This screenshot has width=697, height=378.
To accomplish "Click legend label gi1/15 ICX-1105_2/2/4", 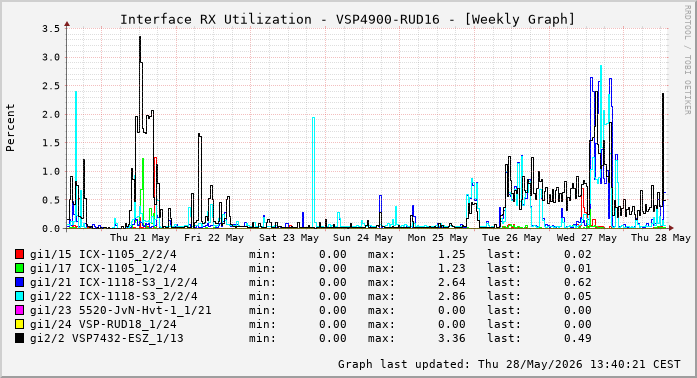I will pyautogui.click(x=103, y=254).
